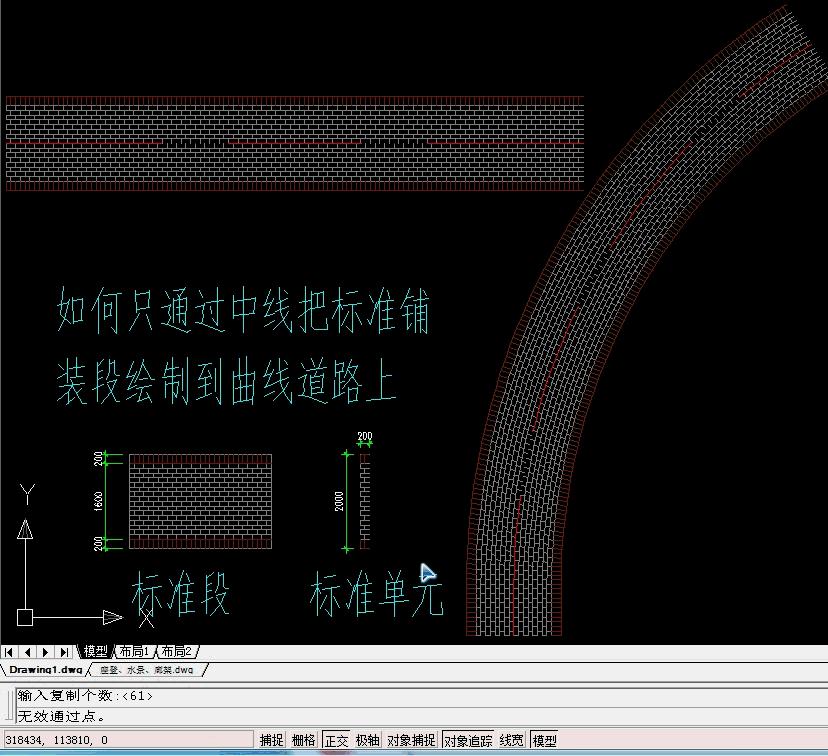Enable 栅格 grid display
828x756 pixels.
coord(302,741)
